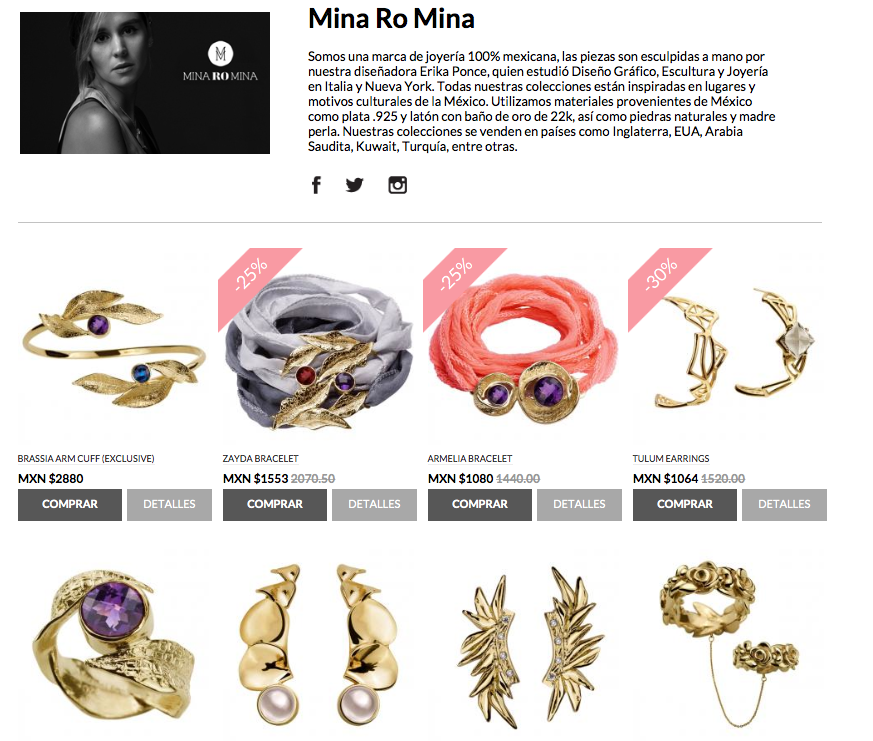Open the Armelia Bracelet title link

(470, 459)
